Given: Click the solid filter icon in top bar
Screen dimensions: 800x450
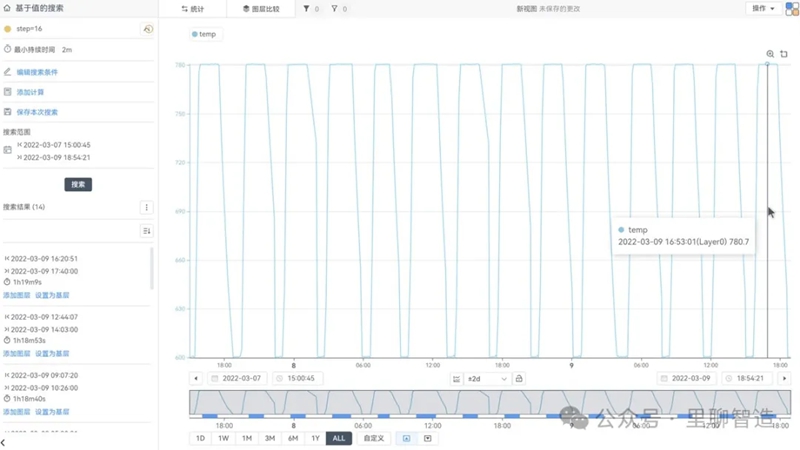Looking at the screenshot, I should point(307,9).
